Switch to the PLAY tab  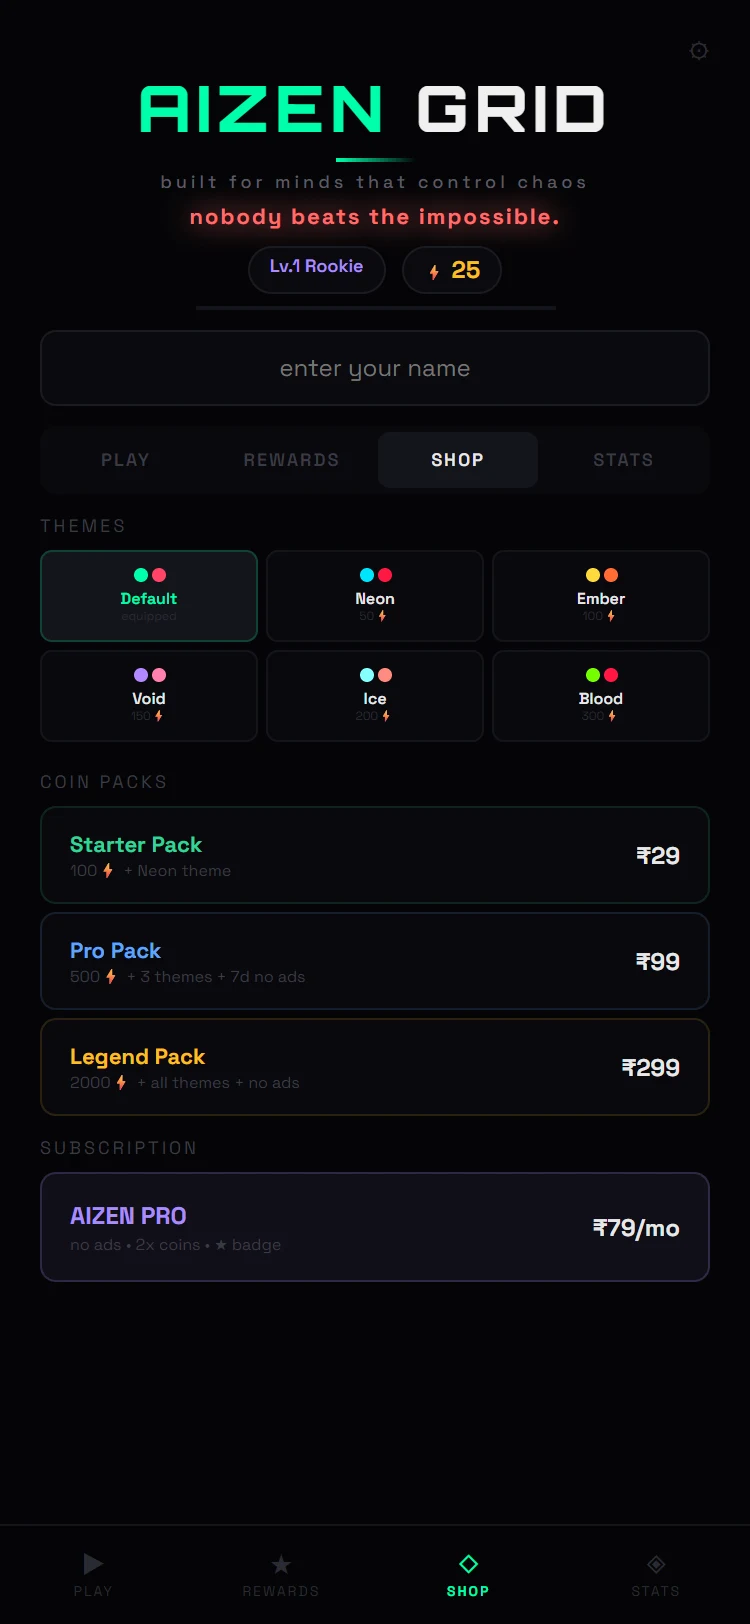(x=125, y=460)
